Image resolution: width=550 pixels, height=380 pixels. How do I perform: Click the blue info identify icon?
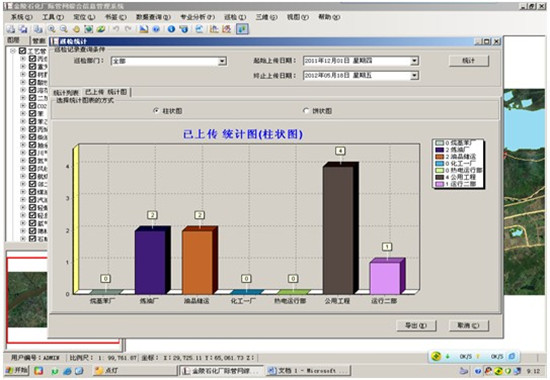pos(171,29)
